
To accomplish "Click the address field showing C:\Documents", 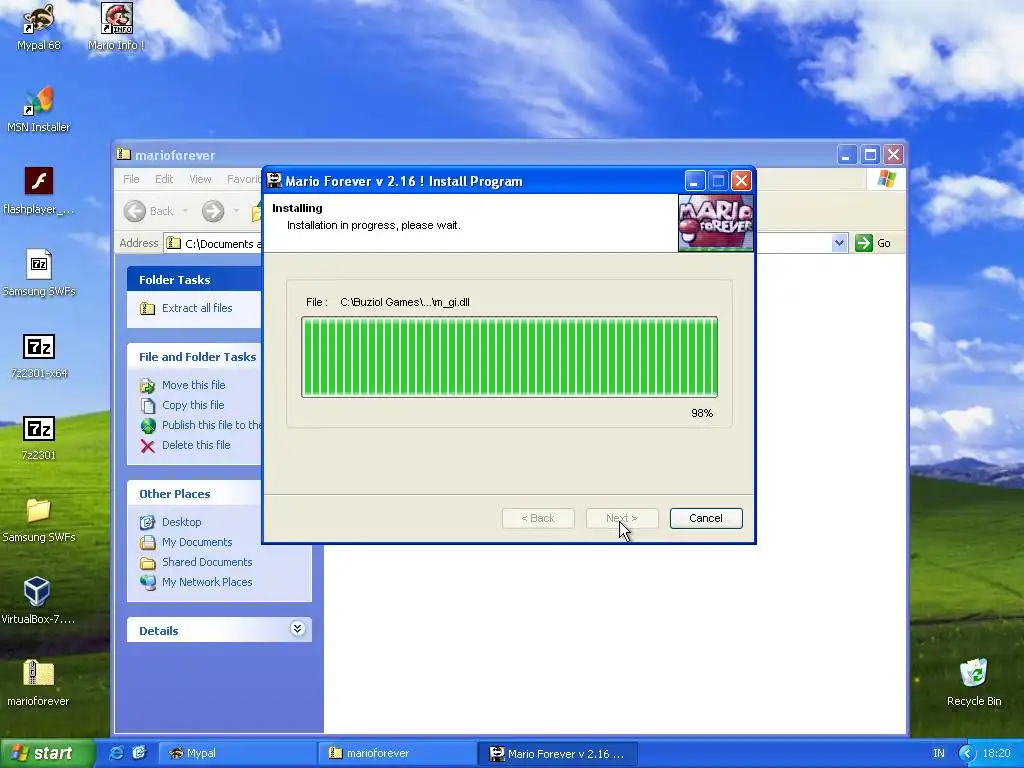I will point(213,244).
